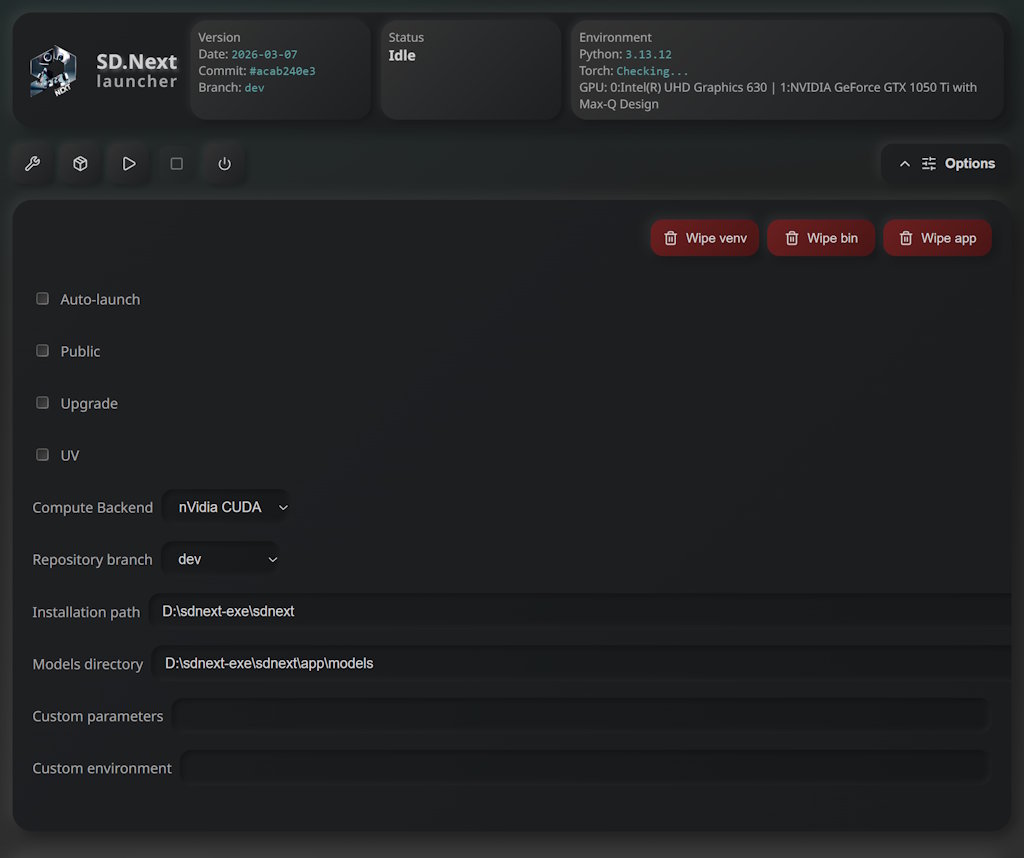
Task: Open the Compute Backend dropdown
Action: coord(226,507)
